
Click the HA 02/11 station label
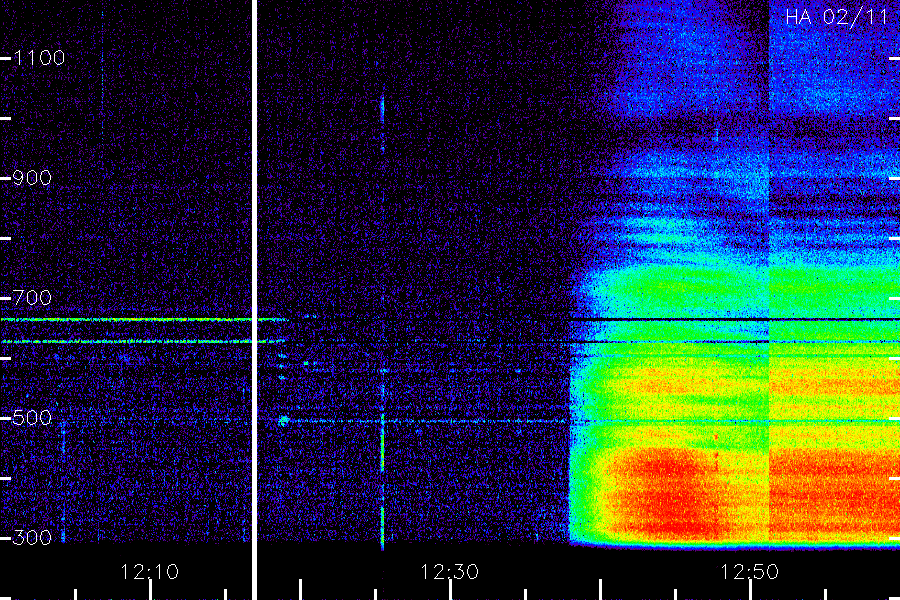(837, 17)
